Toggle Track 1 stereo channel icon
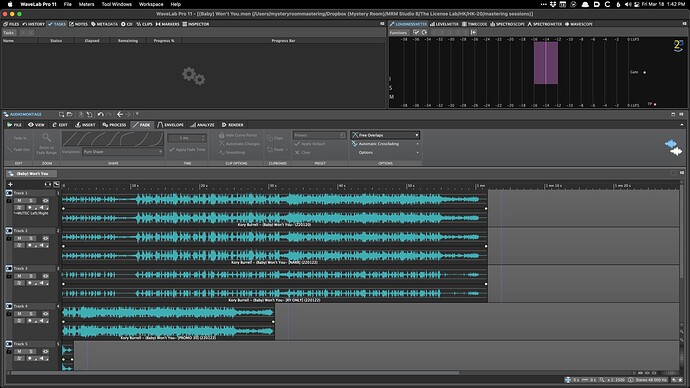This screenshot has width=690, height=388. pos(9,193)
